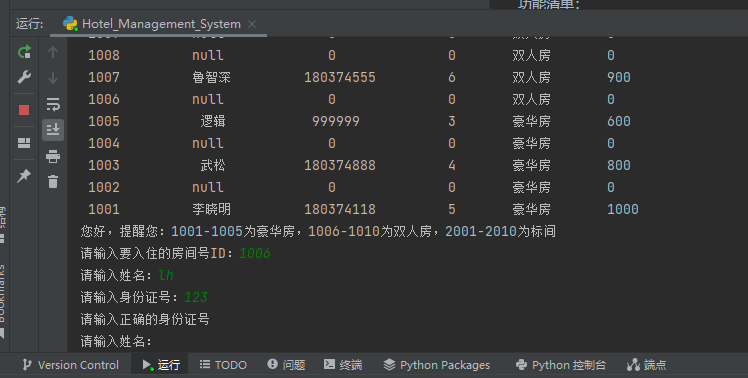Click the guest name 李晓明
The height and width of the screenshot is (378, 748).
tap(211, 209)
